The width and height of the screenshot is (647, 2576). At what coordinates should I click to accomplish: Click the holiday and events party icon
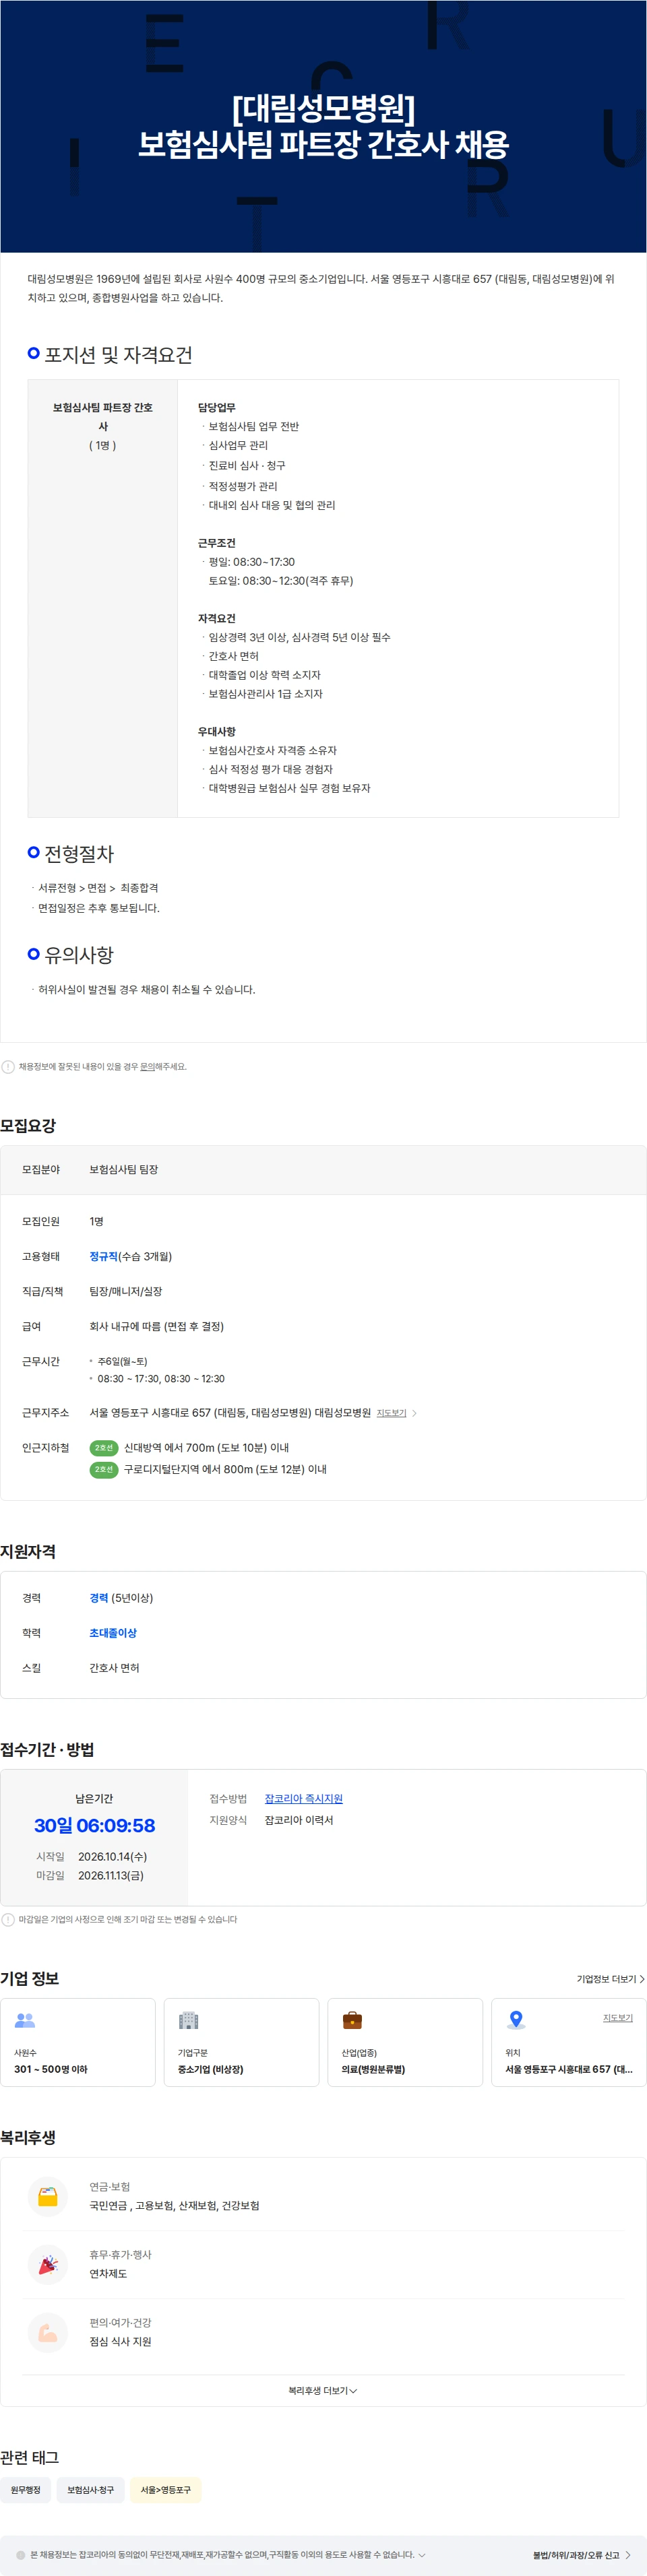[x=48, y=2265]
